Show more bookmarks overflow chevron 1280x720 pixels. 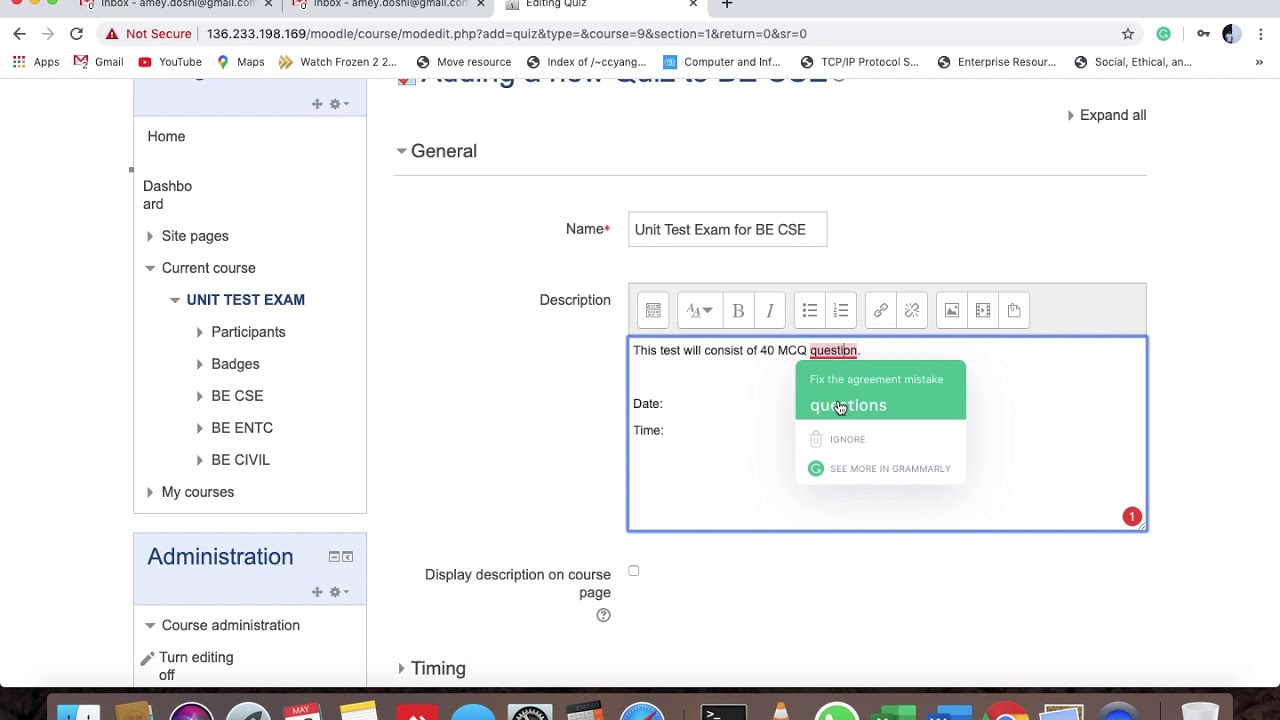point(1259,62)
